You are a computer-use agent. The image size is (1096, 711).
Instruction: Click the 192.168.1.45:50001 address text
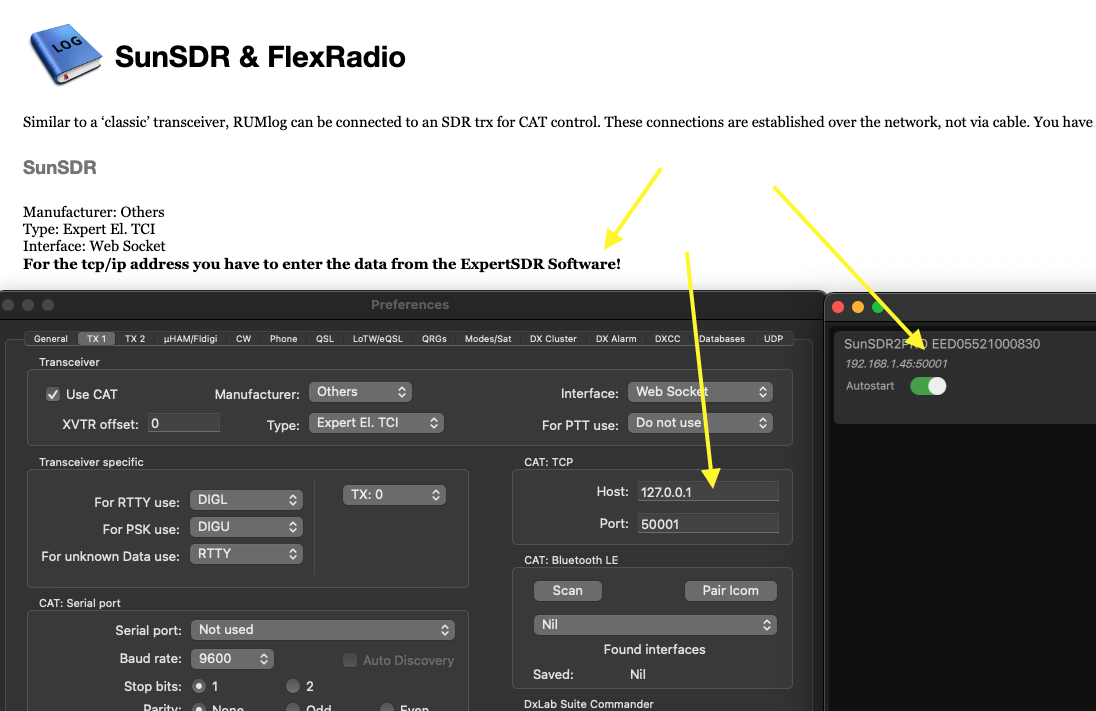[x=896, y=364]
